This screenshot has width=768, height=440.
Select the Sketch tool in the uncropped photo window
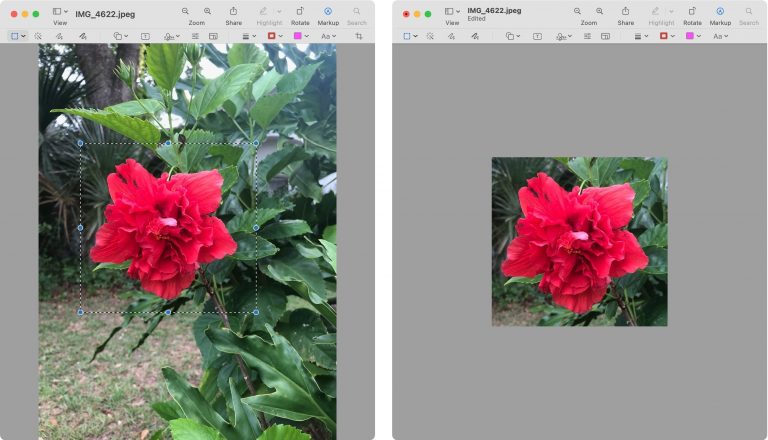coord(59,36)
